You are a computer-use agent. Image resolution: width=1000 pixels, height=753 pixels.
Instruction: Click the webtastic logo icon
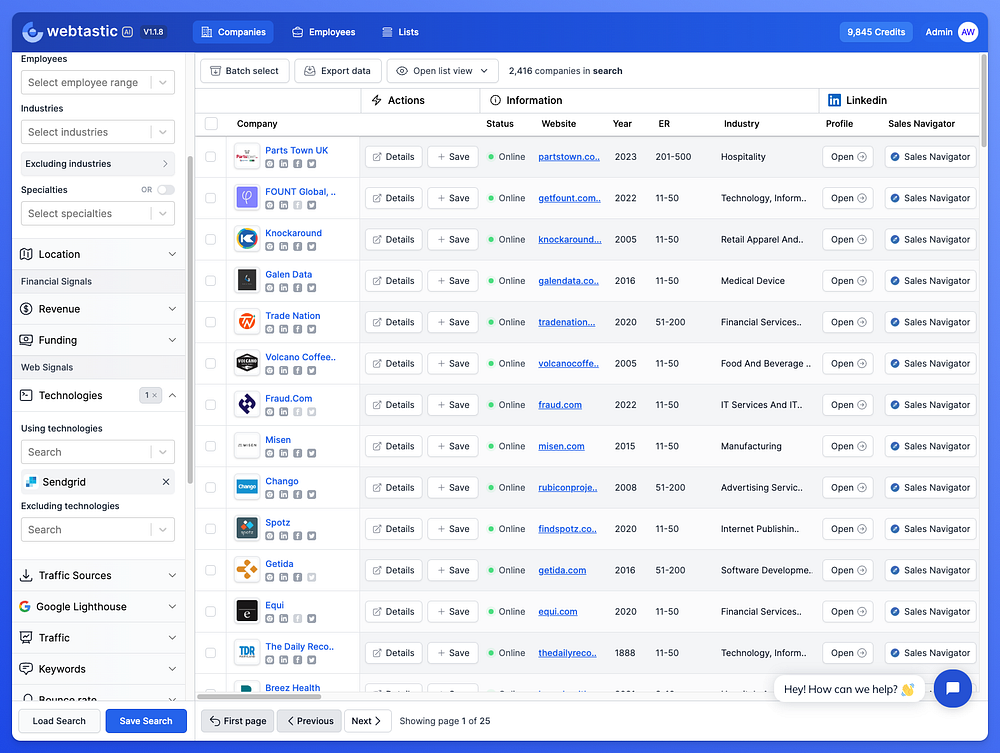coord(32,32)
